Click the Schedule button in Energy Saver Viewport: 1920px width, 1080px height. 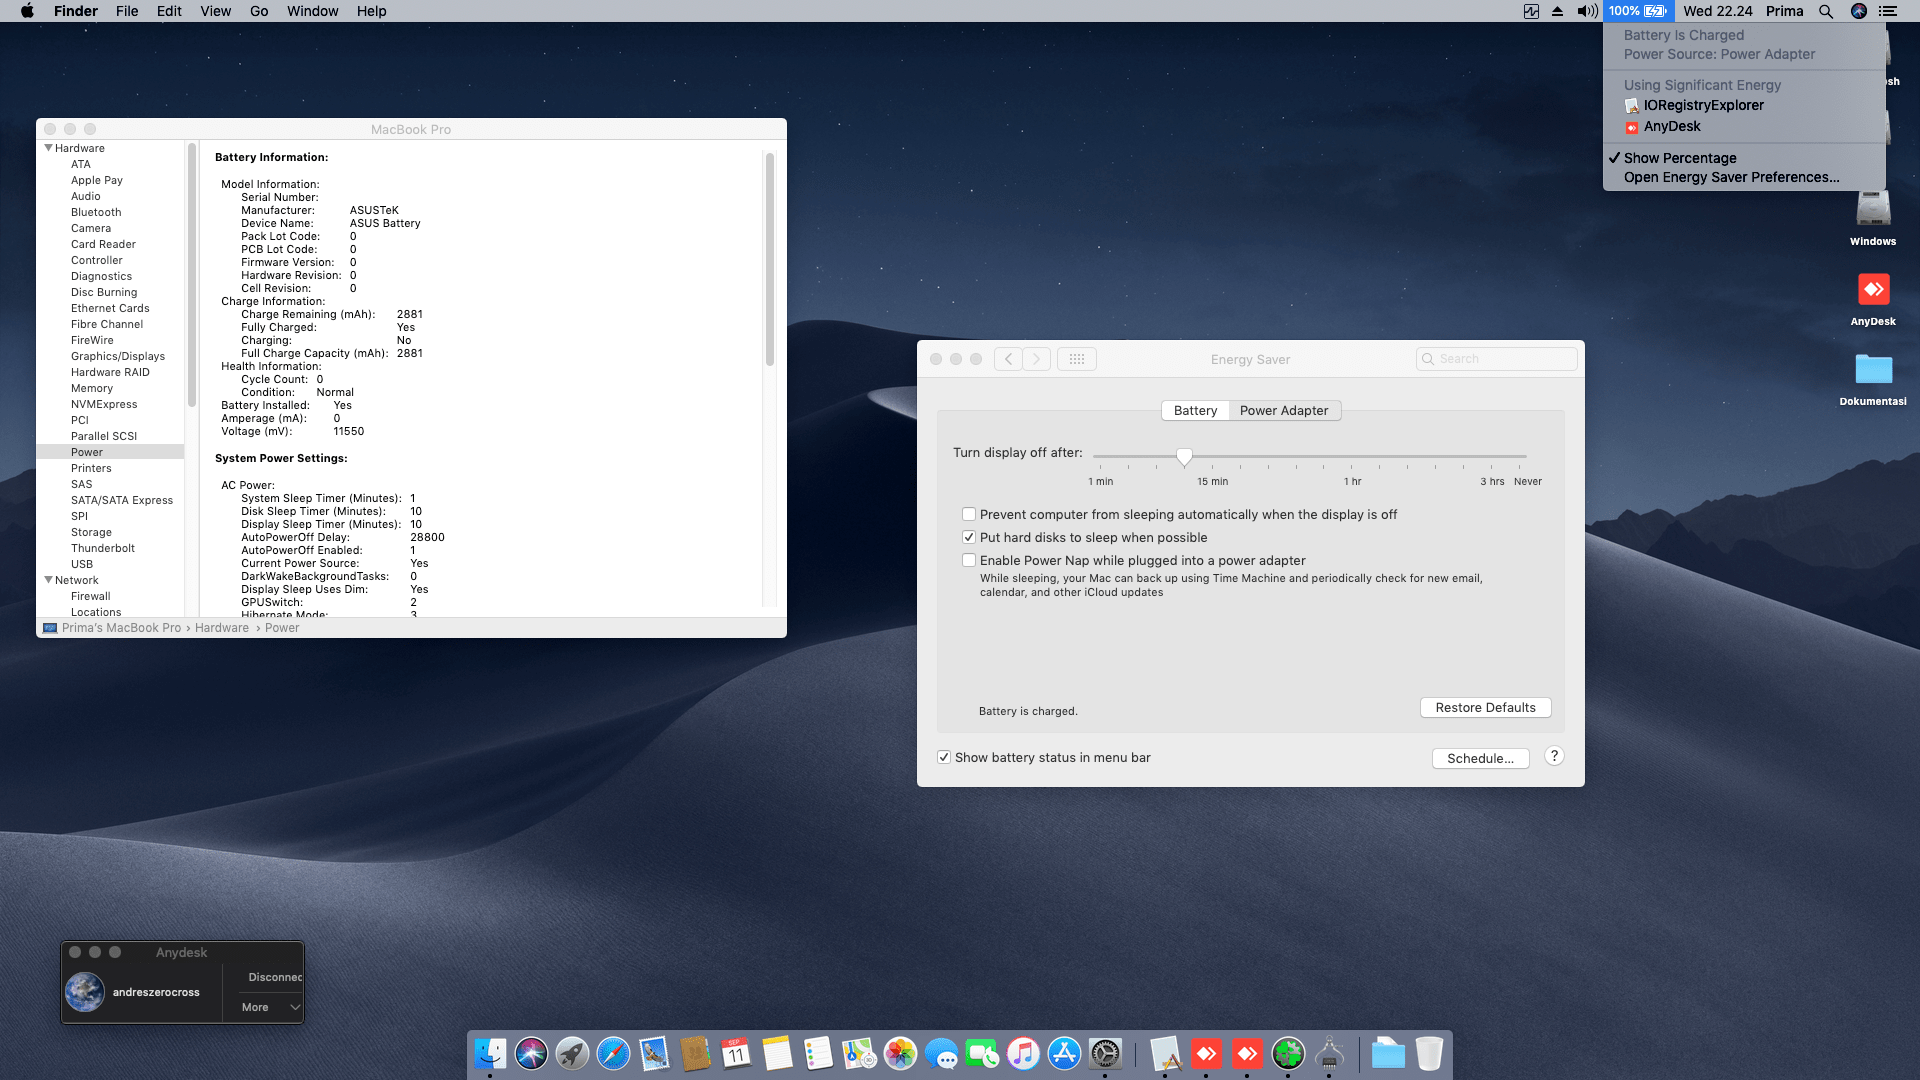tap(1480, 758)
